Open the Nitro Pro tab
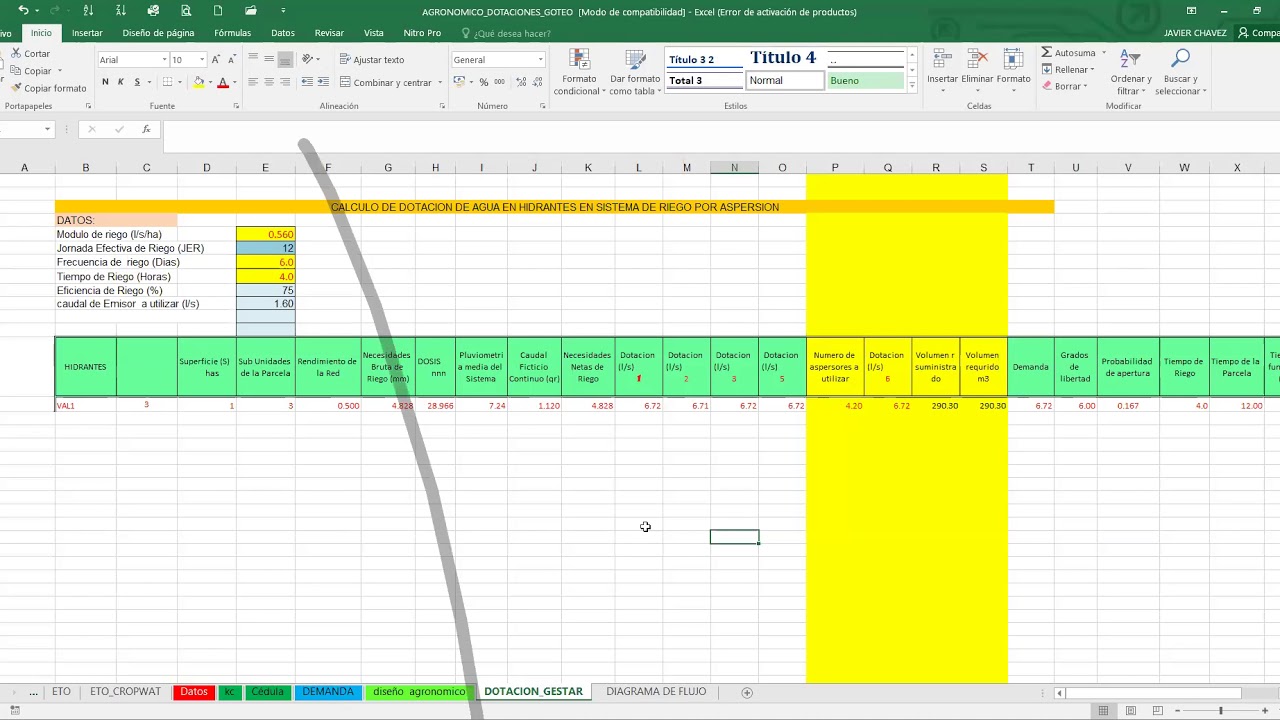This screenshot has height=720, width=1280. pos(422,33)
